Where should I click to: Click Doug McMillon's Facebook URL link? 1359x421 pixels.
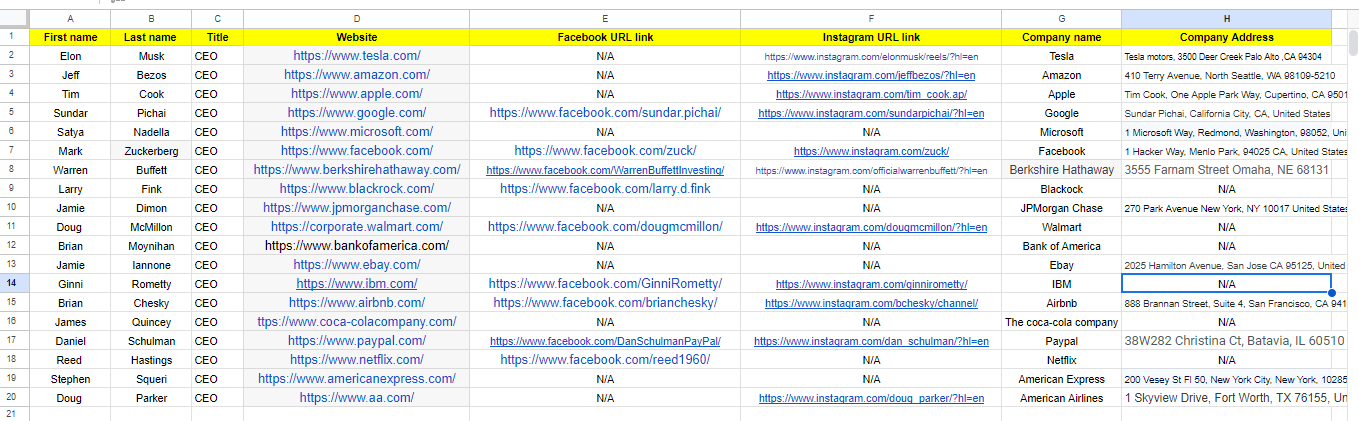(x=605, y=227)
